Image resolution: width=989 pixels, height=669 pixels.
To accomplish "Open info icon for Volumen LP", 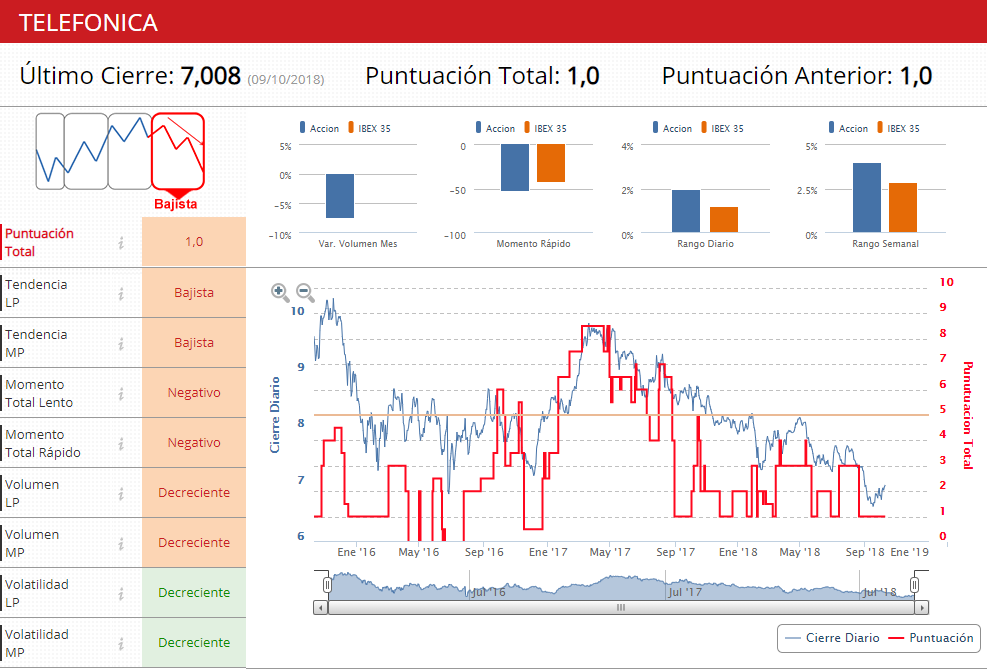I will pos(121,494).
